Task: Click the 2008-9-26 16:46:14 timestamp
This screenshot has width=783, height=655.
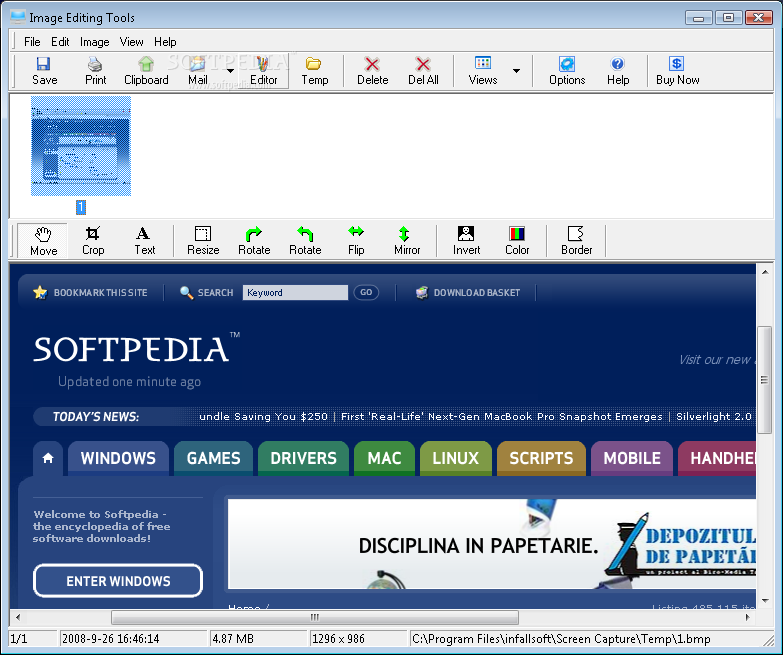Action: pyautogui.click(x=110, y=639)
